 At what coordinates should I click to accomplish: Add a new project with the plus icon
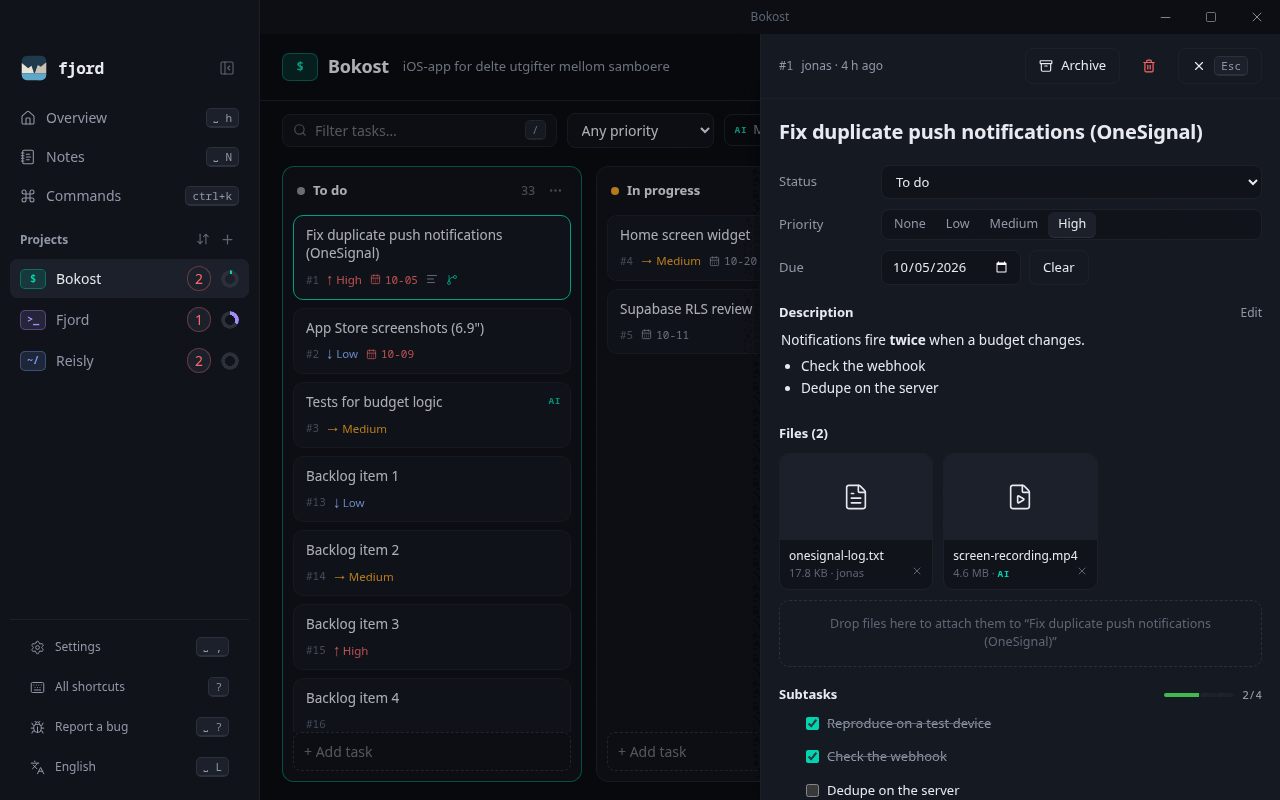227,239
